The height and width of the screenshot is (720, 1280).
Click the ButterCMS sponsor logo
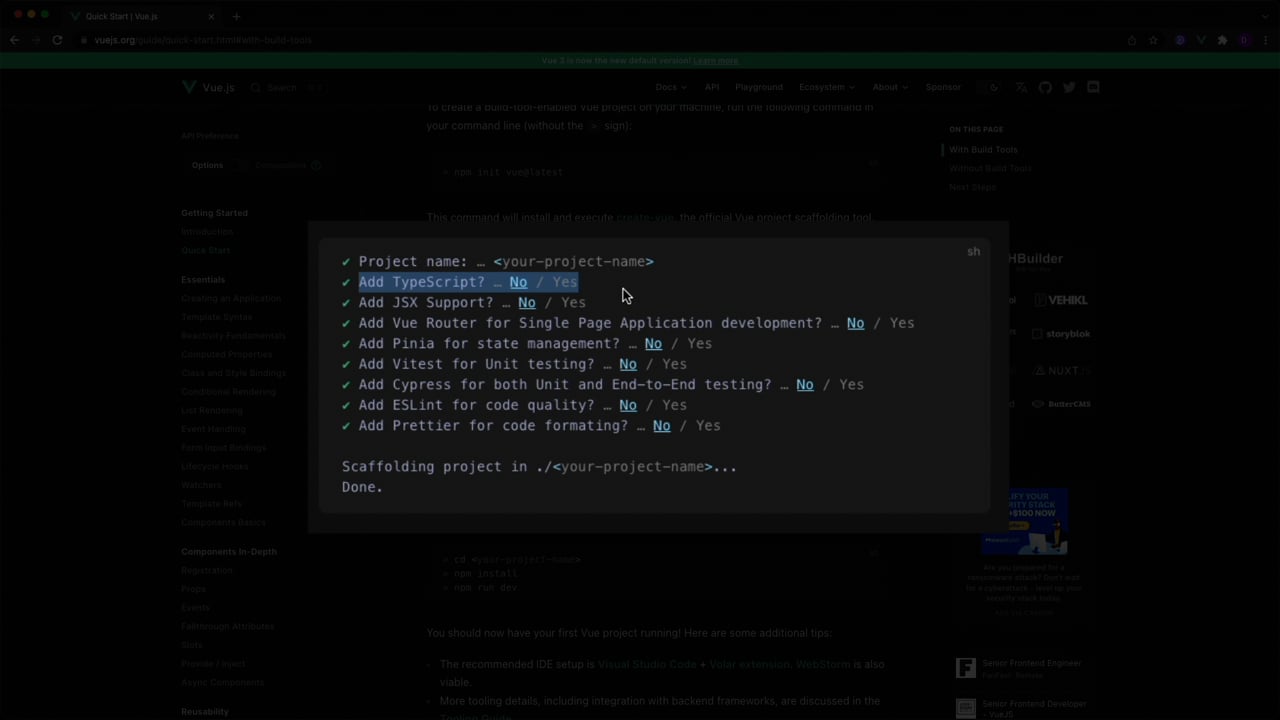click(1061, 404)
